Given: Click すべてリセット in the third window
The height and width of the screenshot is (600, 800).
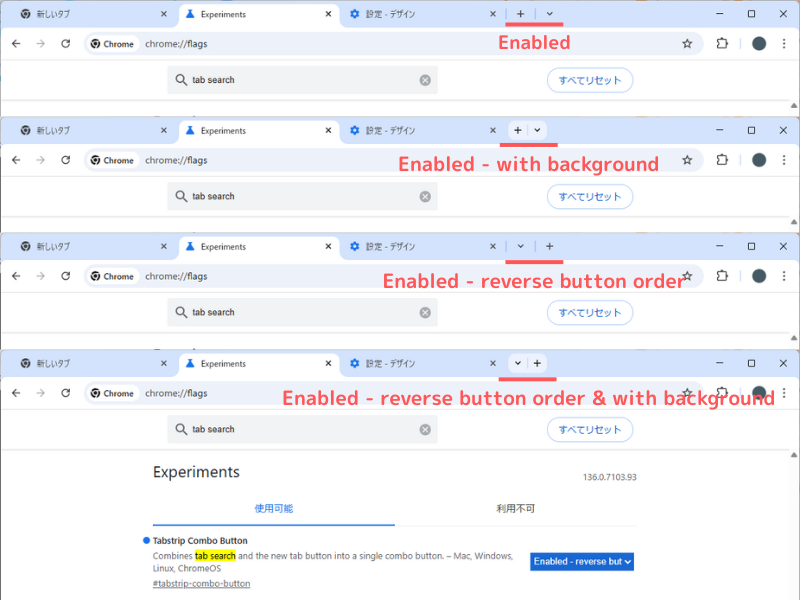Looking at the screenshot, I should click(x=590, y=312).
